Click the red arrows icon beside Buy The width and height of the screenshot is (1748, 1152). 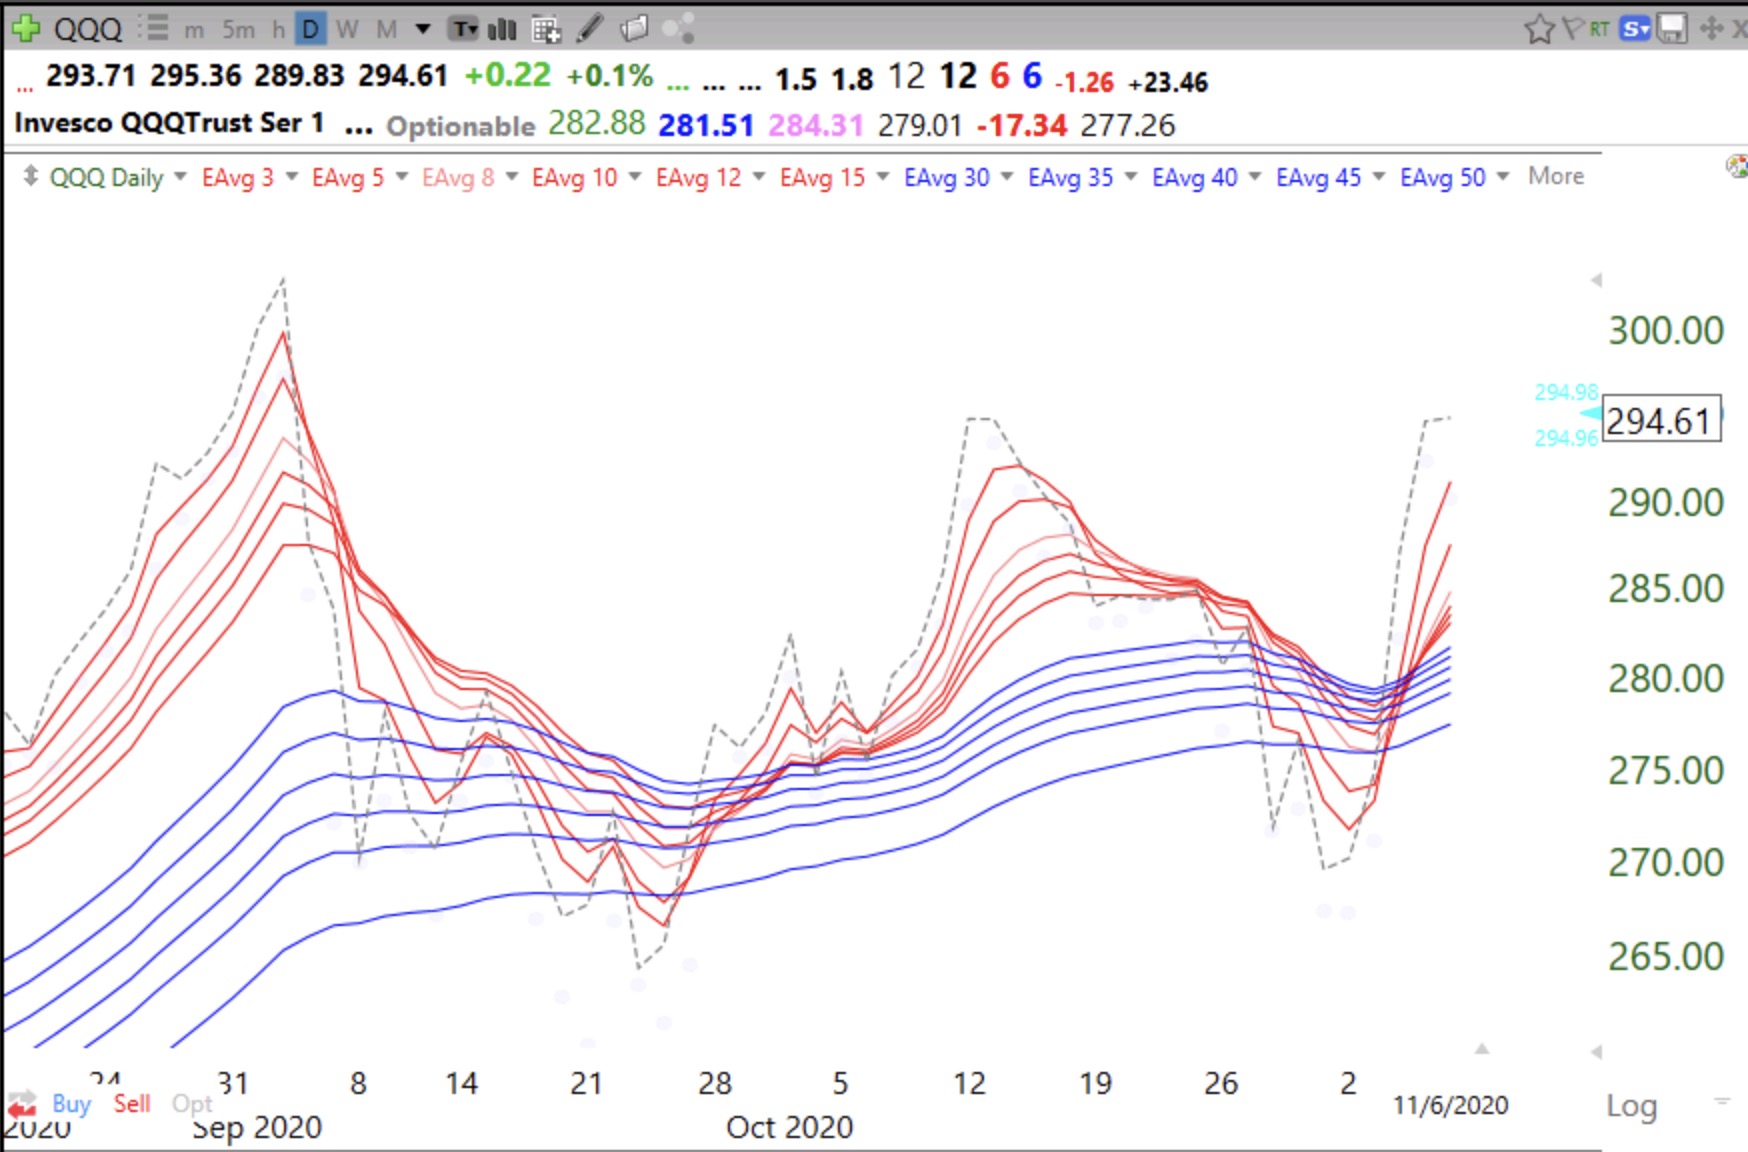(22, 1104)
